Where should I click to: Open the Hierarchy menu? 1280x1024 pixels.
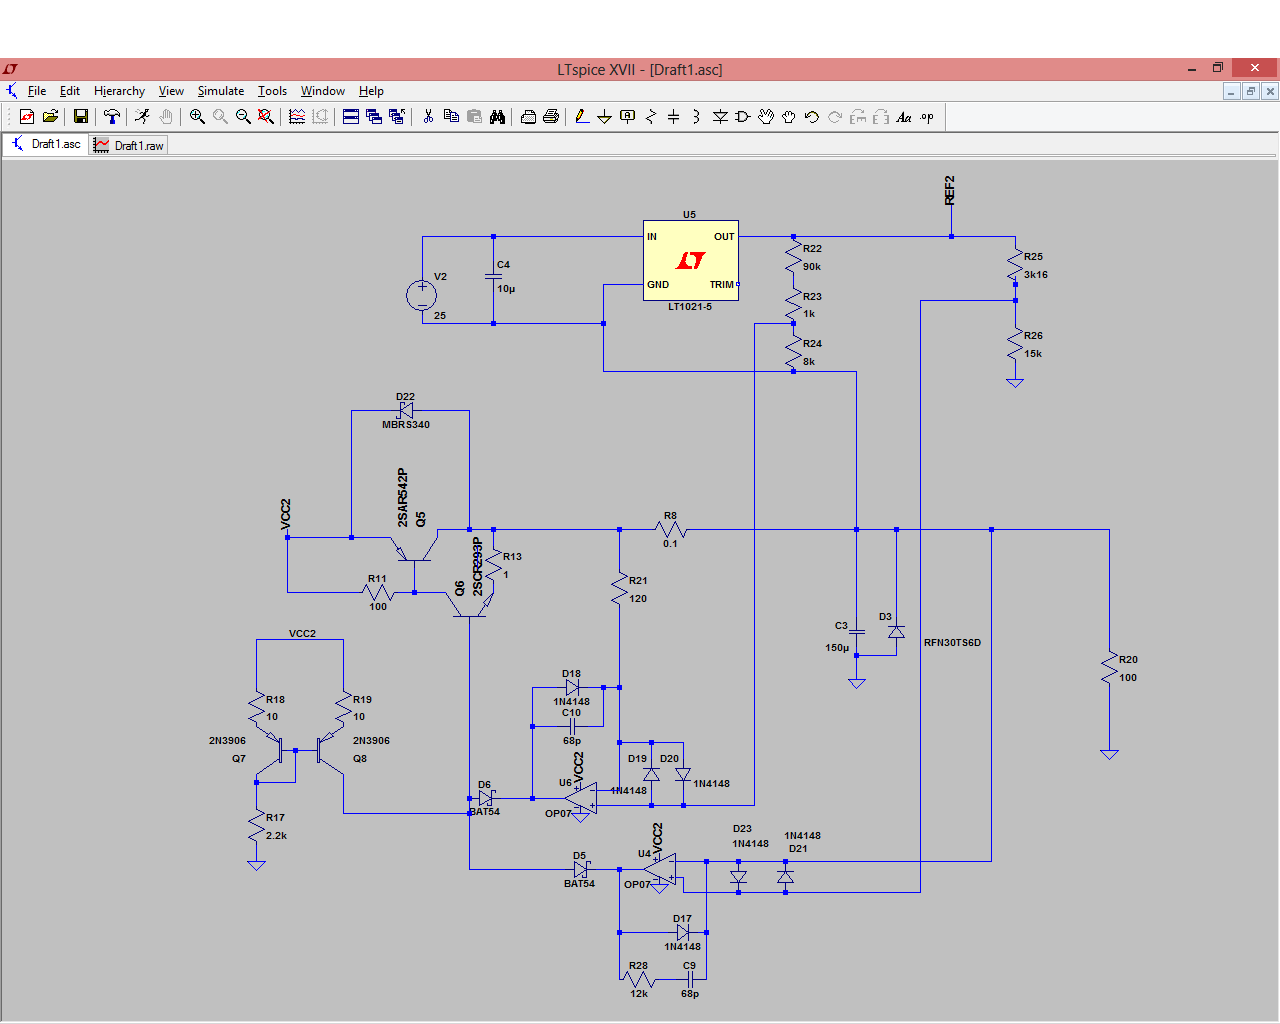(119, 91)
